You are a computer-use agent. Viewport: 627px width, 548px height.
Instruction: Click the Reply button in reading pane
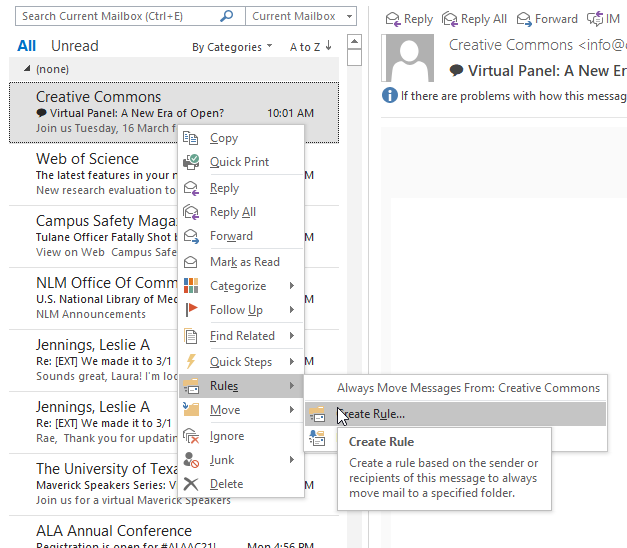click(x=409, y=19)
